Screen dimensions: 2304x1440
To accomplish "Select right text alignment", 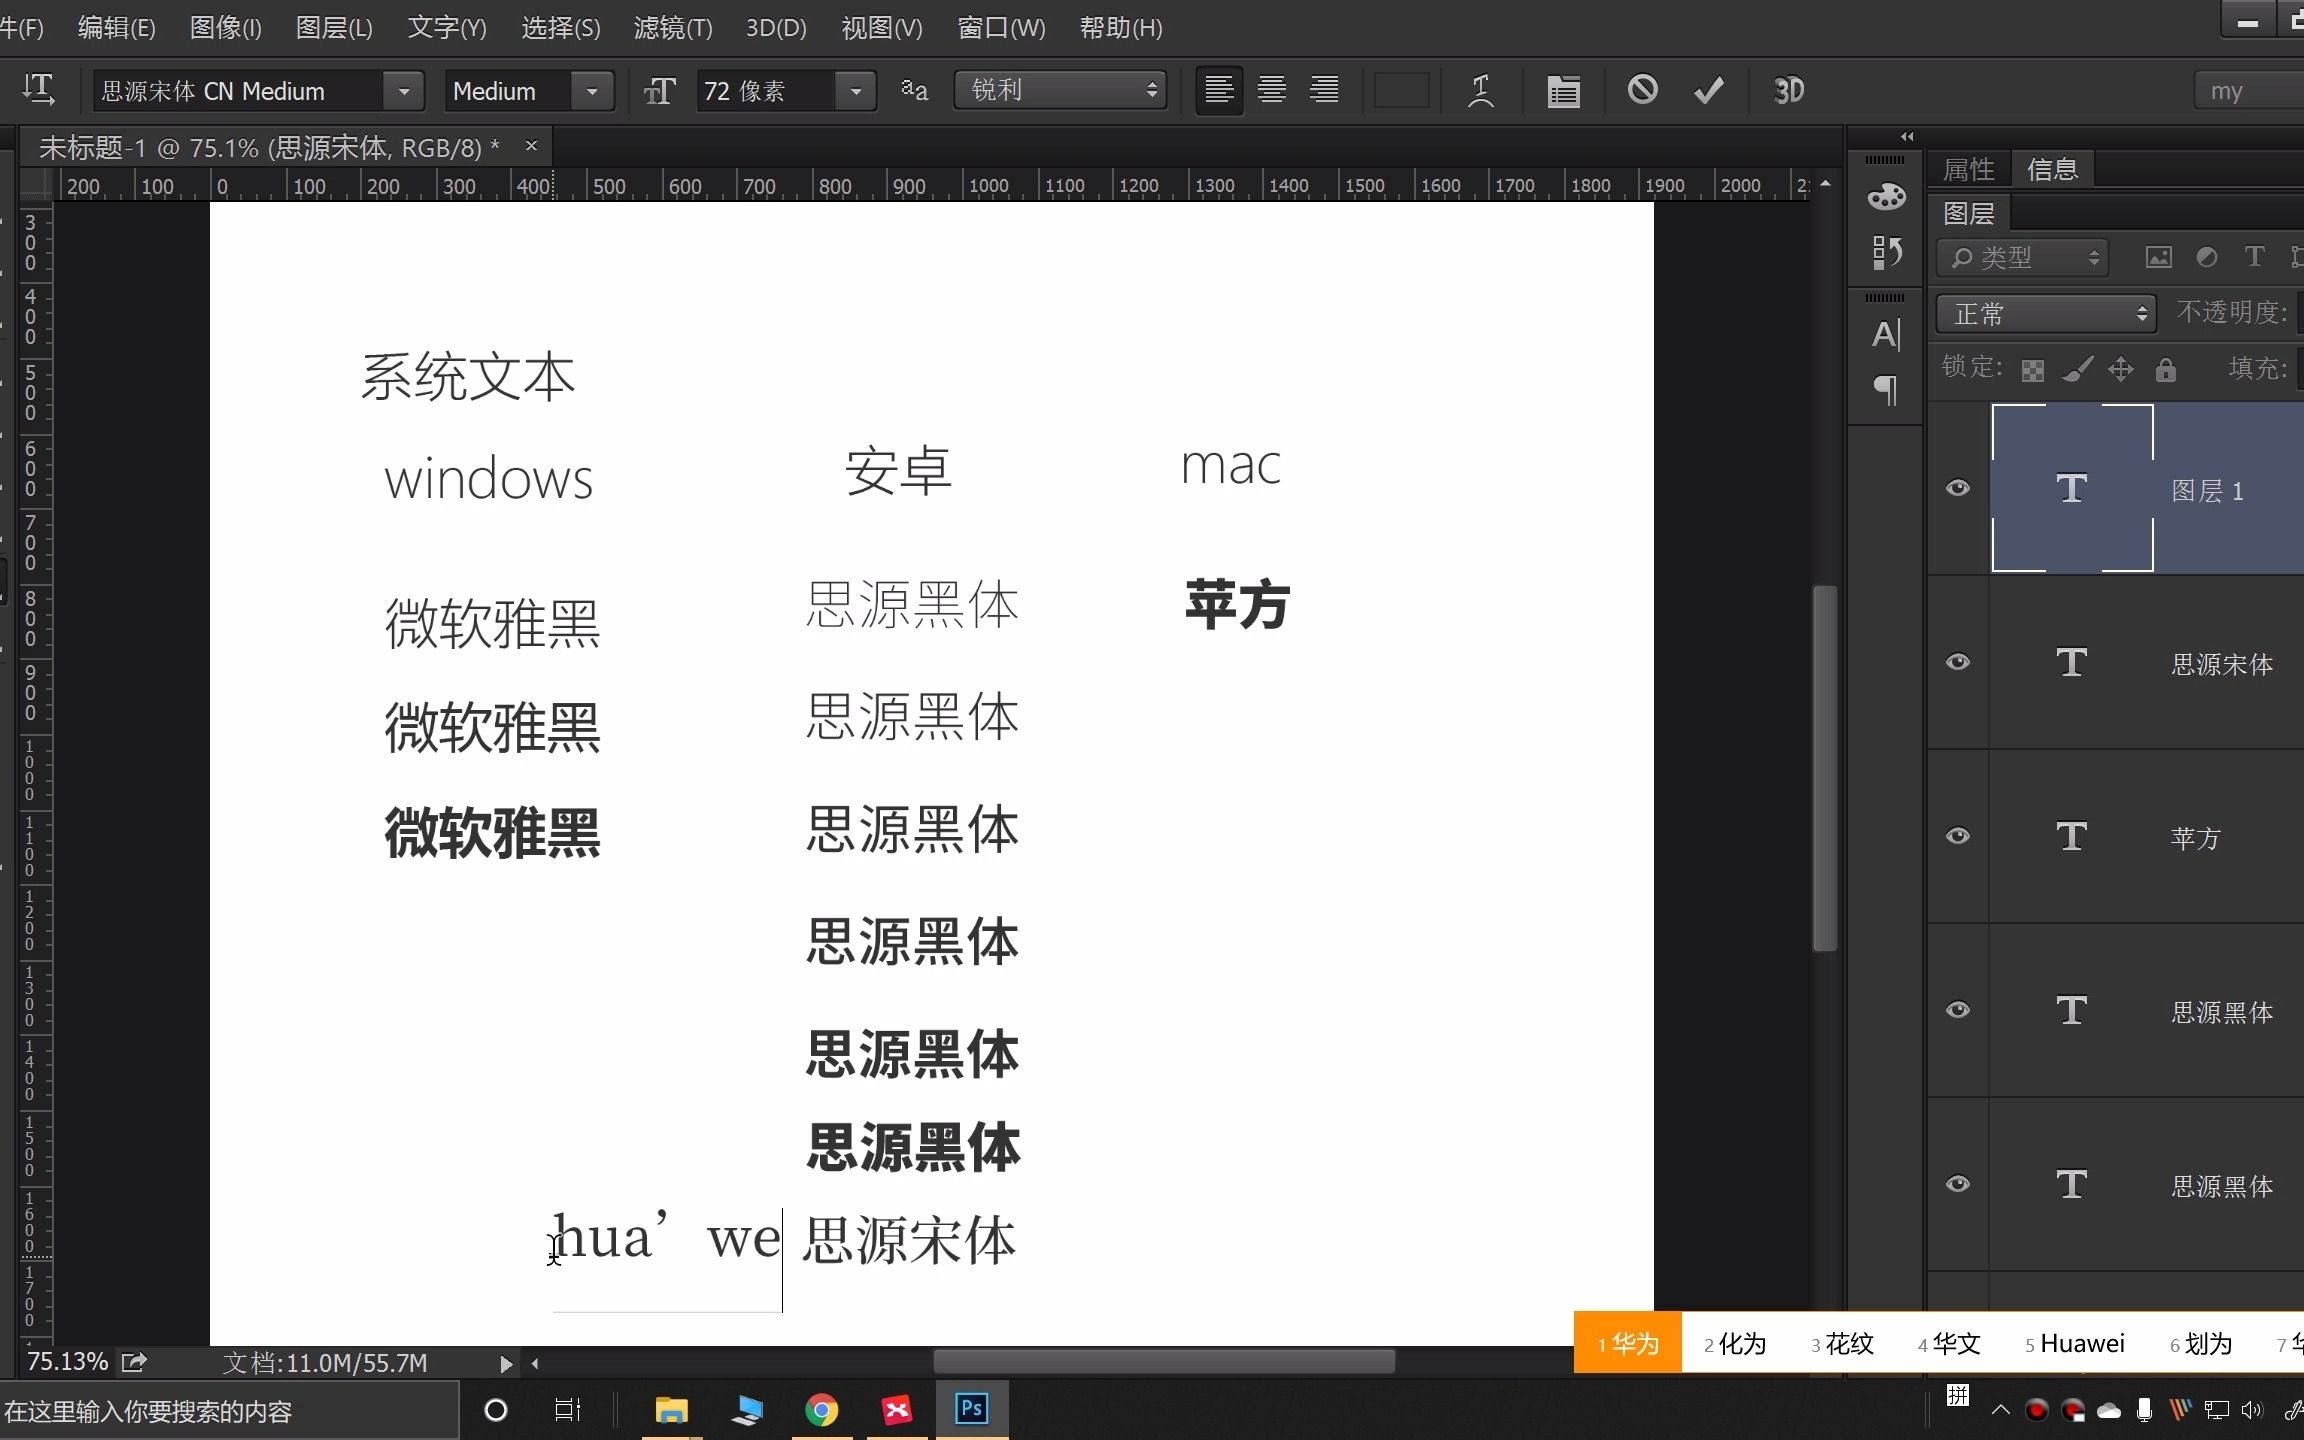I will [x=1325, y=90].
